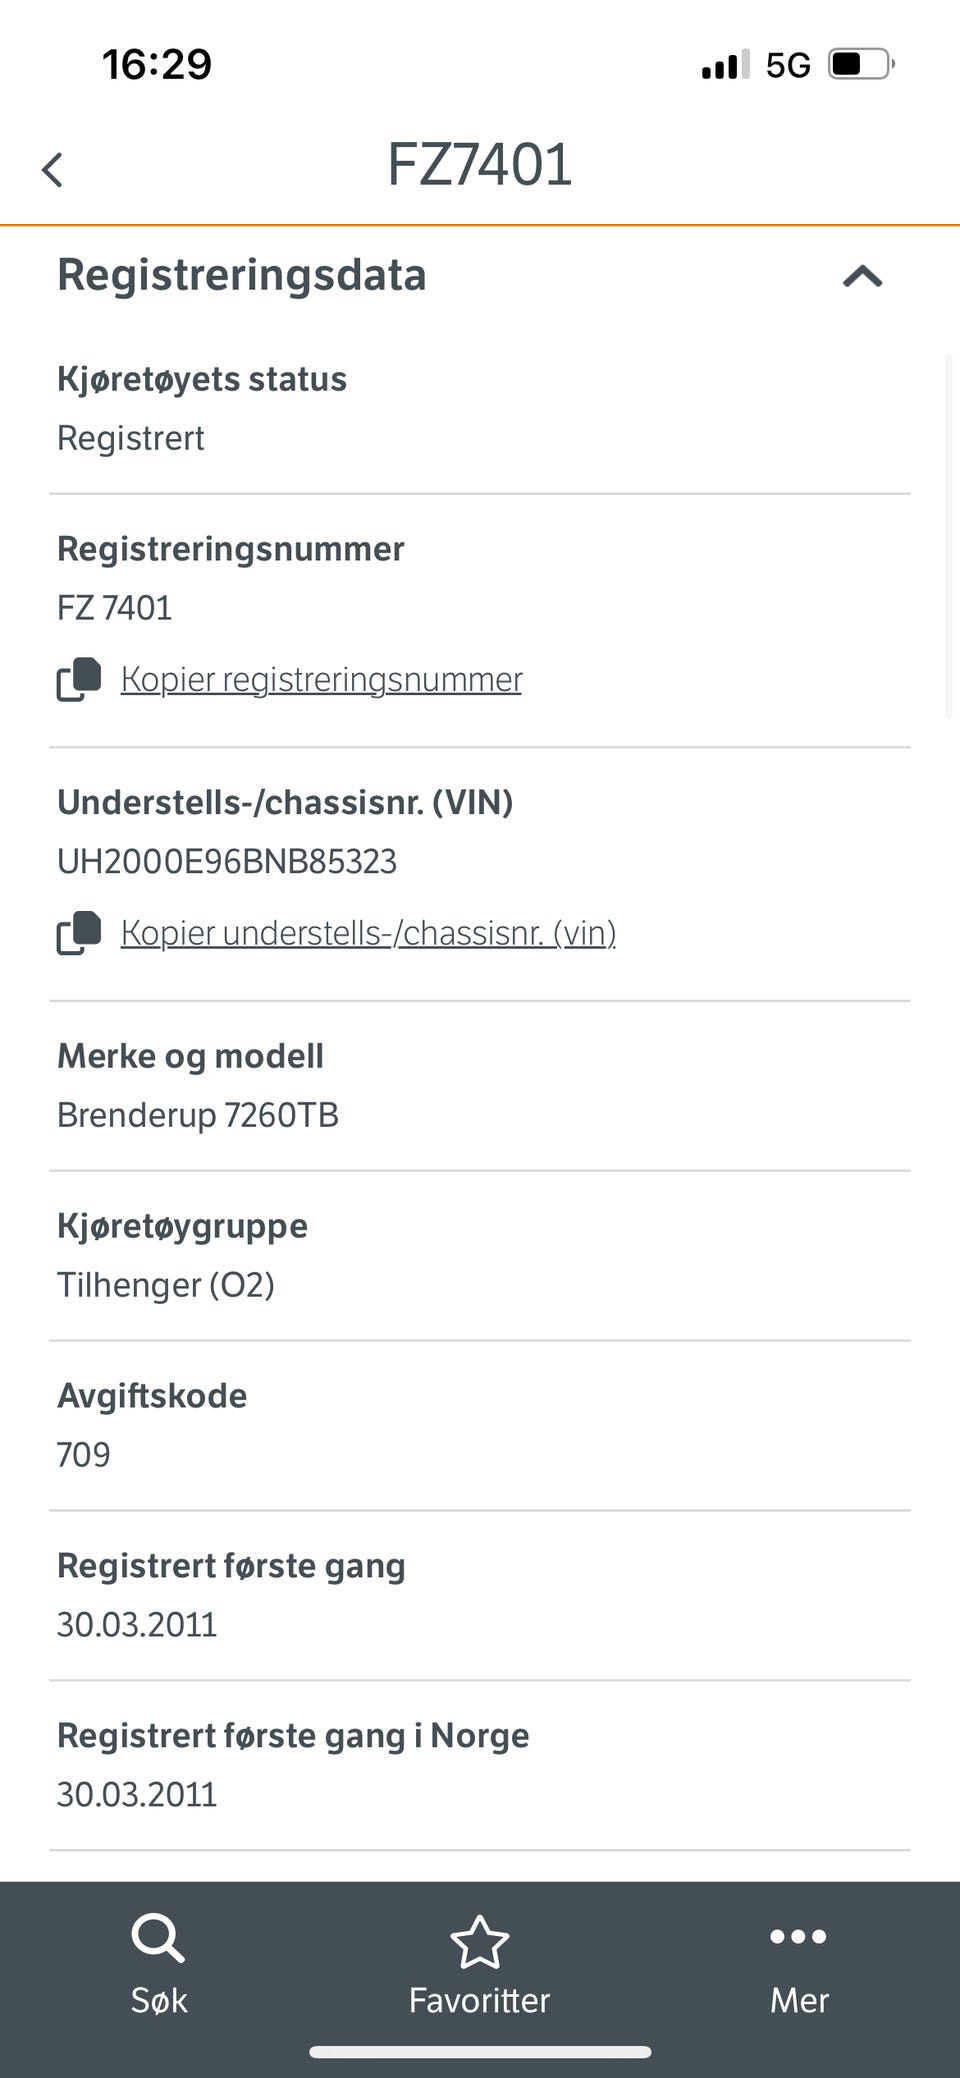Tap the cellular signal bars icon
Image resolution: width=960 pixels, height=2078 pixels.
pyautogui.click(x=725, y=65)
